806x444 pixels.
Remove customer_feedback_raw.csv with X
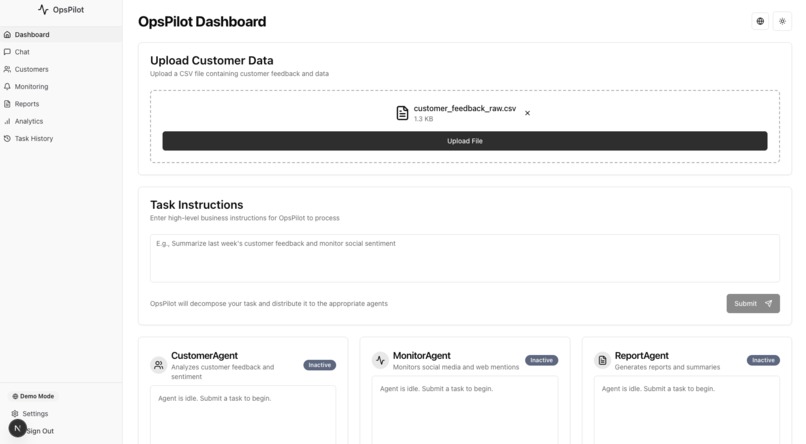click(527, 113)
